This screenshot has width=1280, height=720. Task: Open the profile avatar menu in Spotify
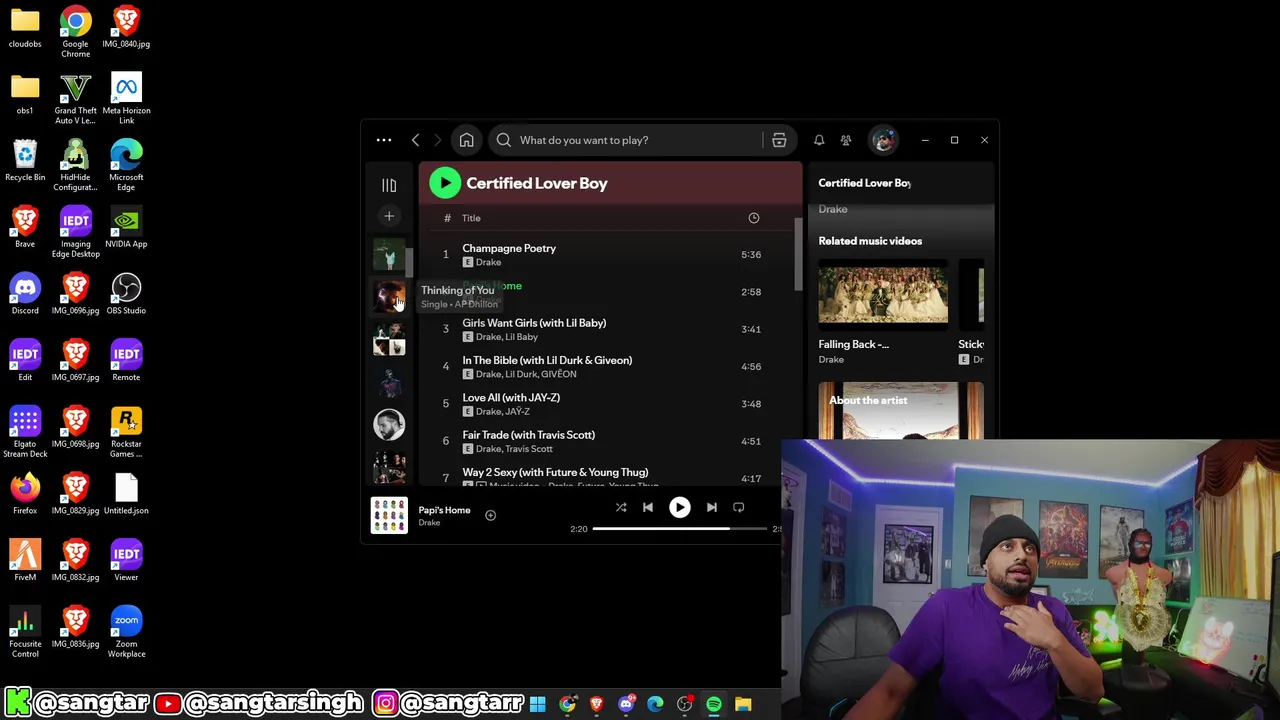point(883,140)
